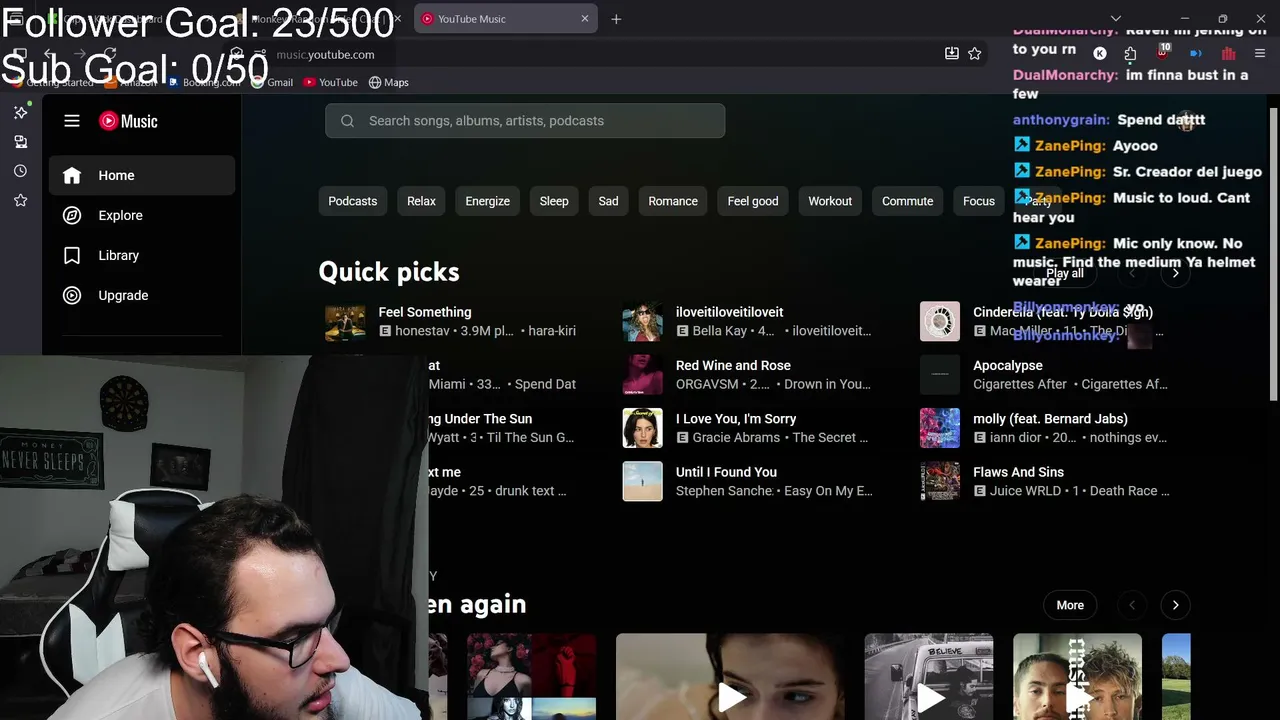Image resolution: width=1280 pixels, height=720 pixels.
Task: Show next Listen again items
Action: click(1175, 605)
